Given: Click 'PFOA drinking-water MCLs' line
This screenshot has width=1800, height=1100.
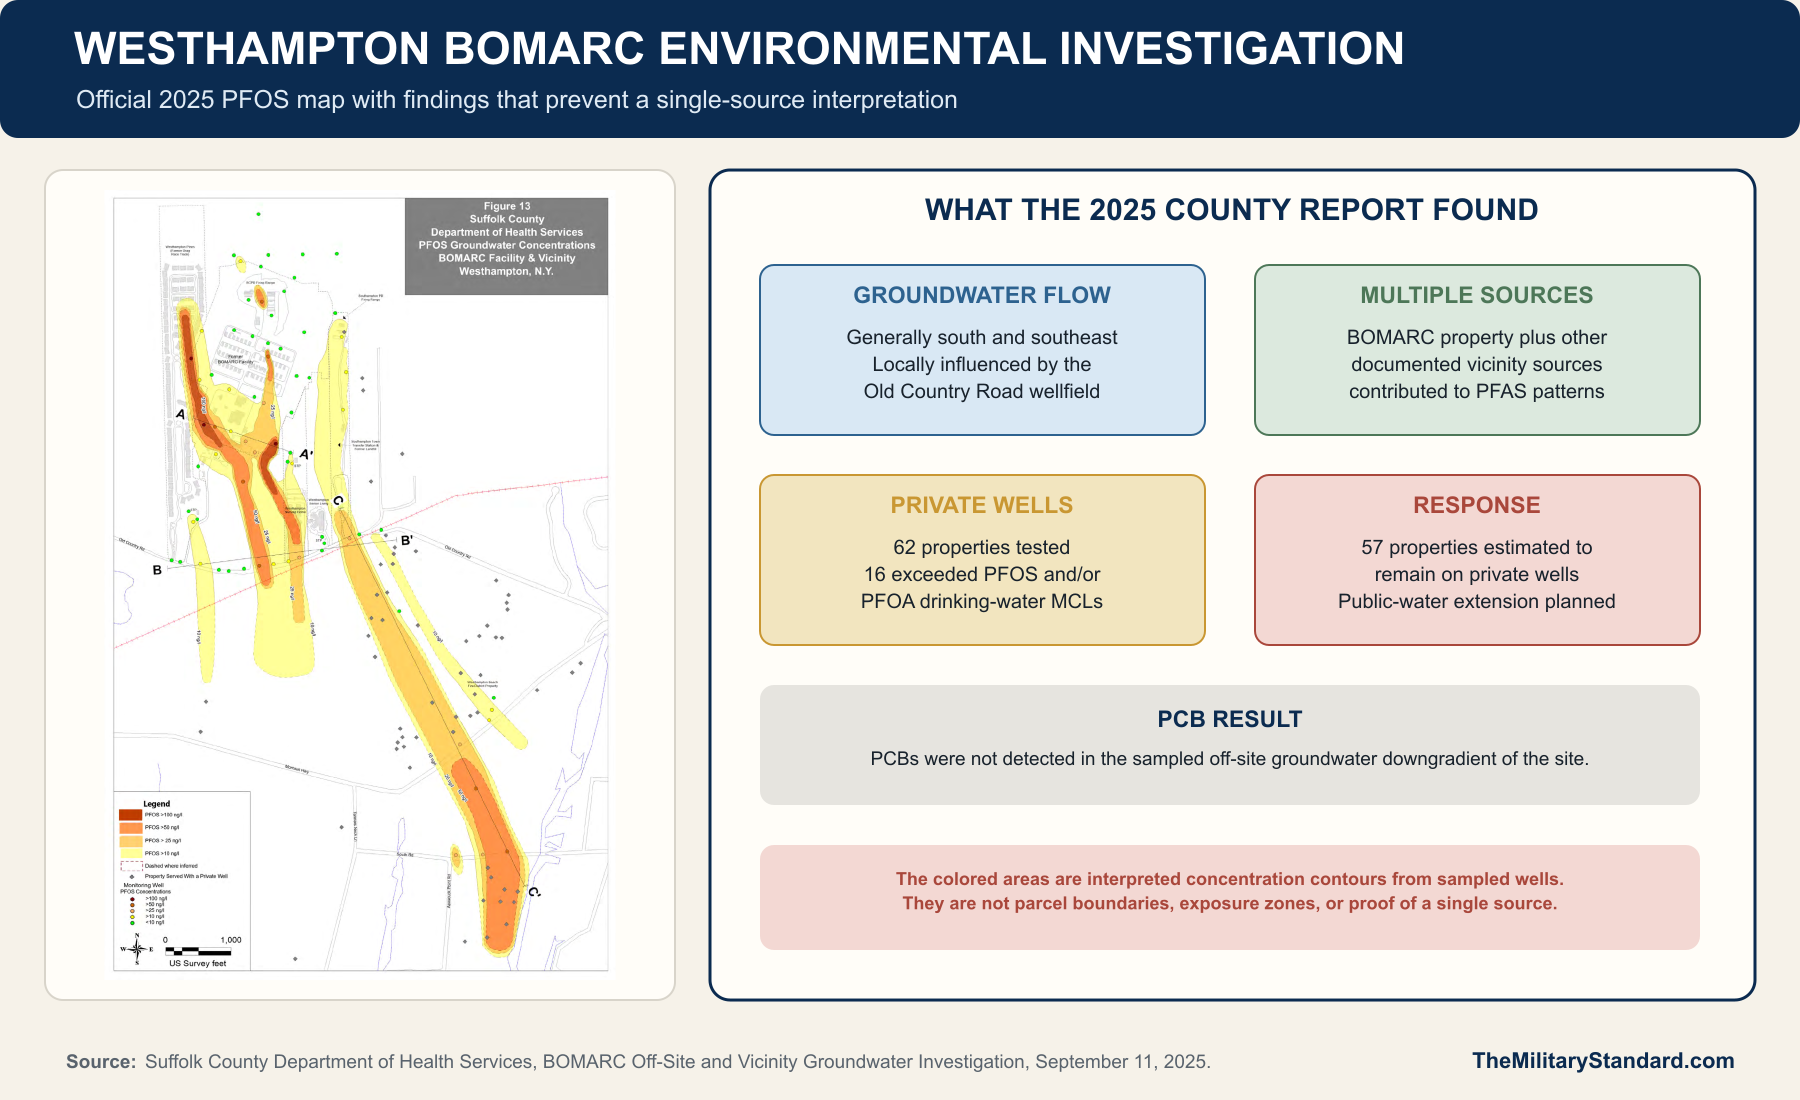Looking at the screenshot, I should [x=982, y=601].
